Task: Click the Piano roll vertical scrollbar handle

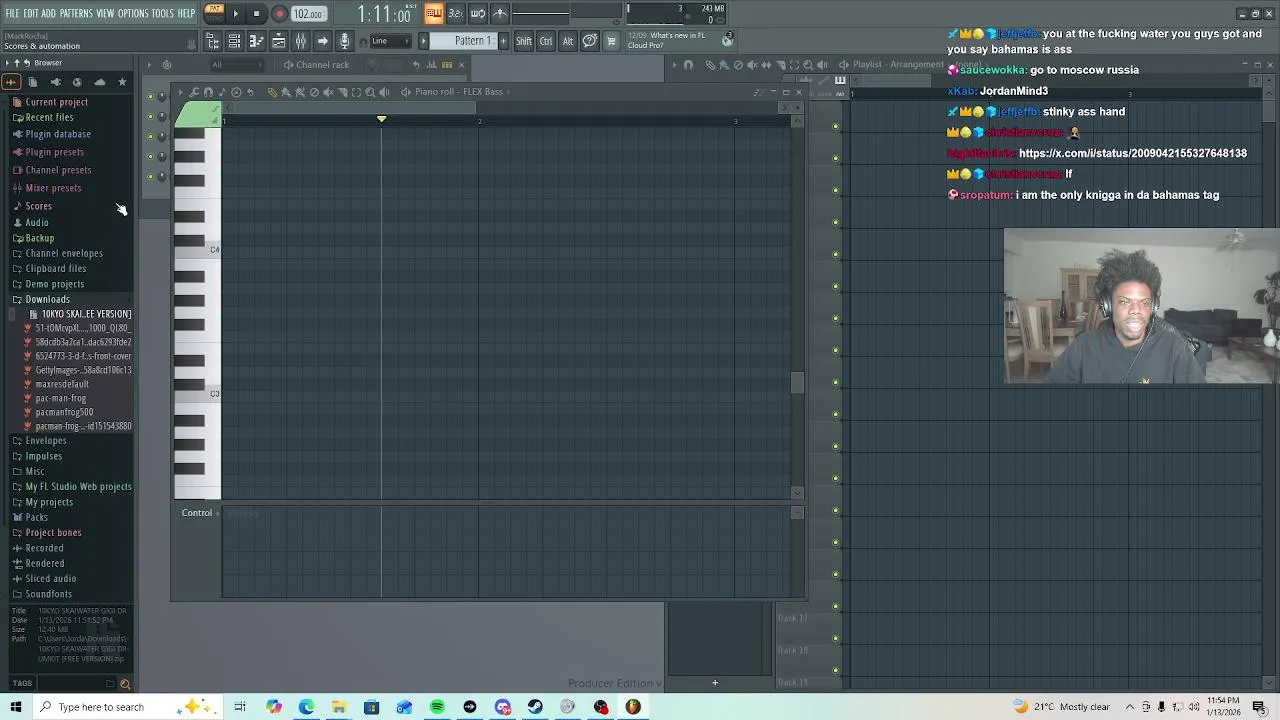Action: [797, 383]
